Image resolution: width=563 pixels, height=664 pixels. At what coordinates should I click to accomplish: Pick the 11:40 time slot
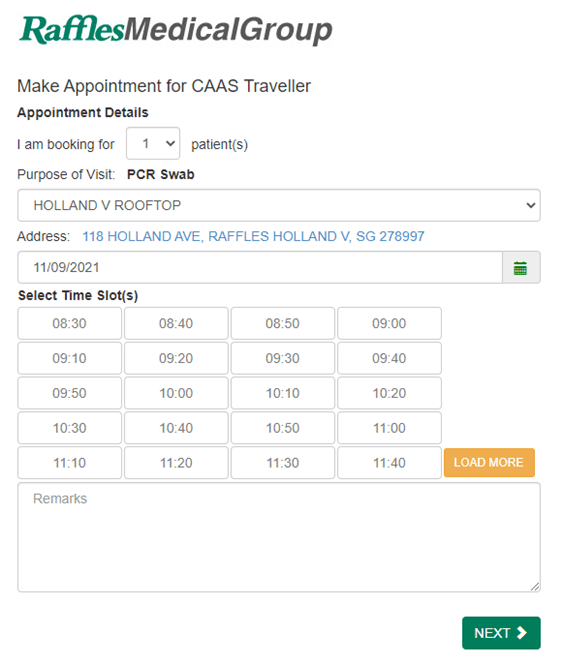[389, 463]
